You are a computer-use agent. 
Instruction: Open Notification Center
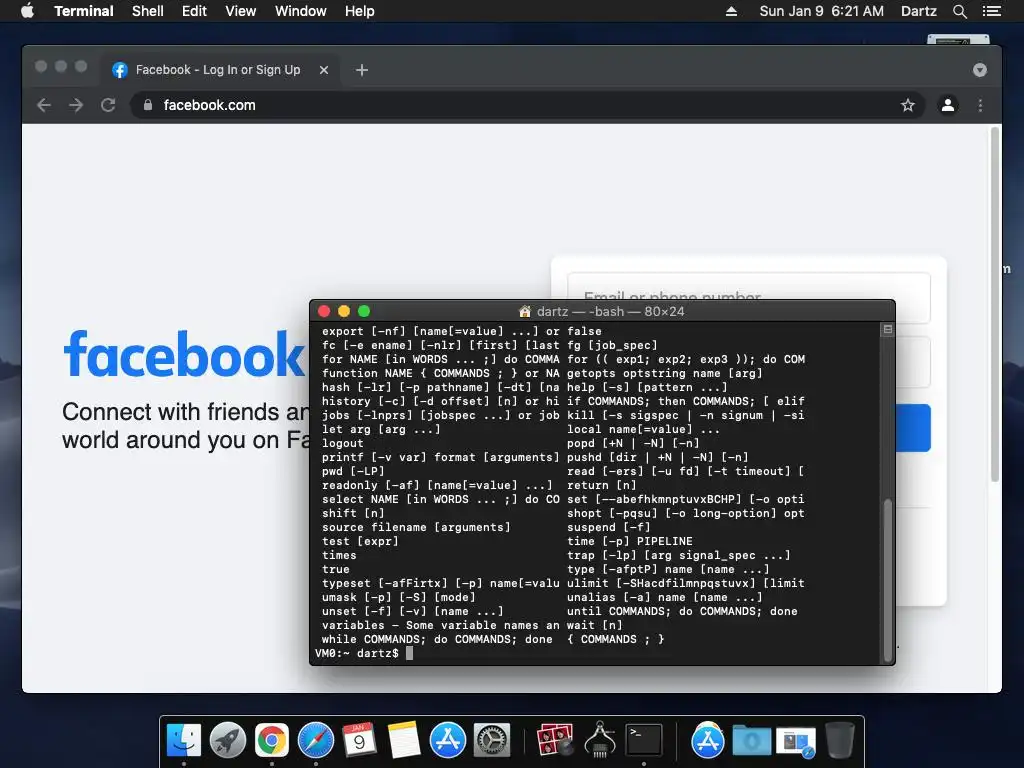991,11
